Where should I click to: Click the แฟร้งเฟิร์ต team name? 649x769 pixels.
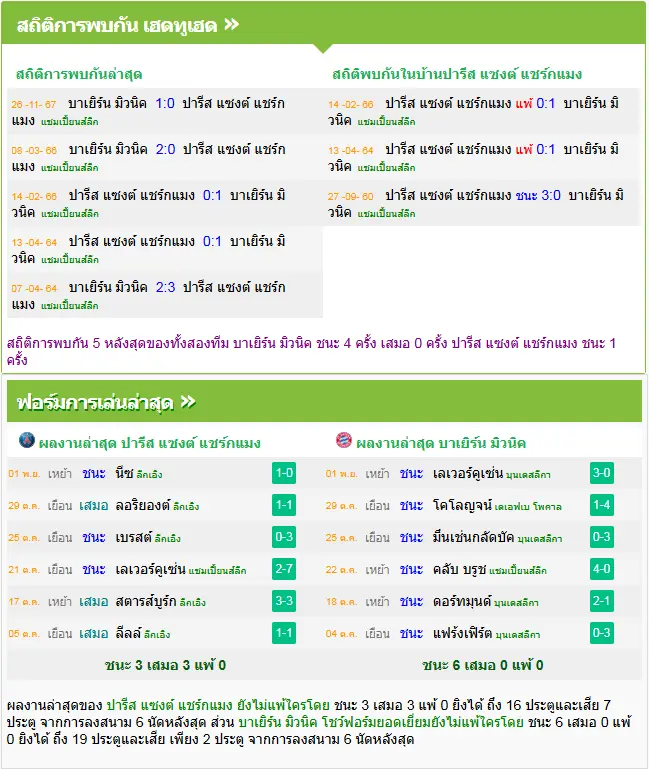tap(462, 633)
